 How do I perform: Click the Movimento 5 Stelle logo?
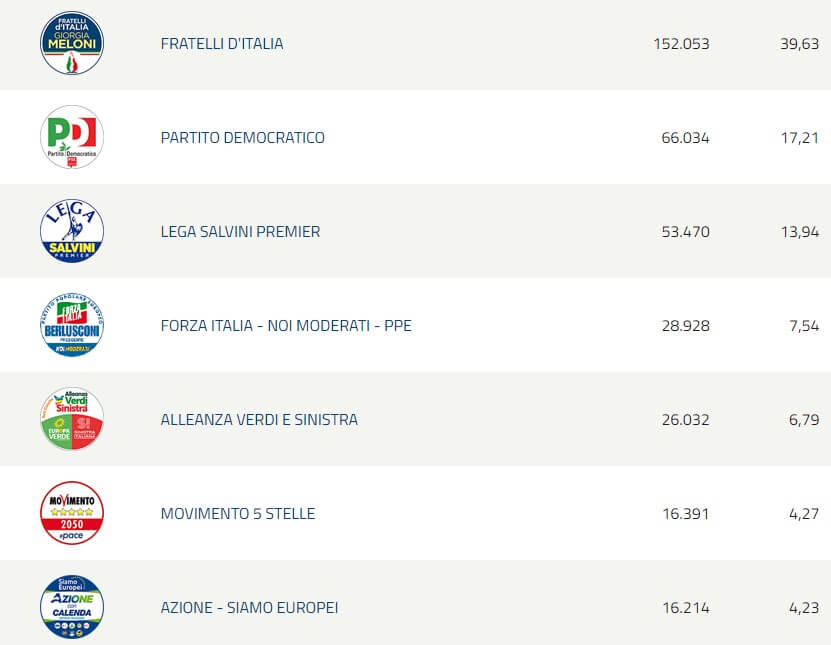[x=72, y=513]
